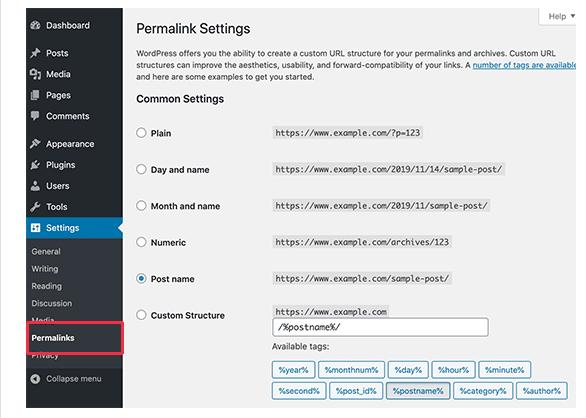Select the Custom Structure radio button
The height and width of the screenshot is (418, 586).
(141, 315)
